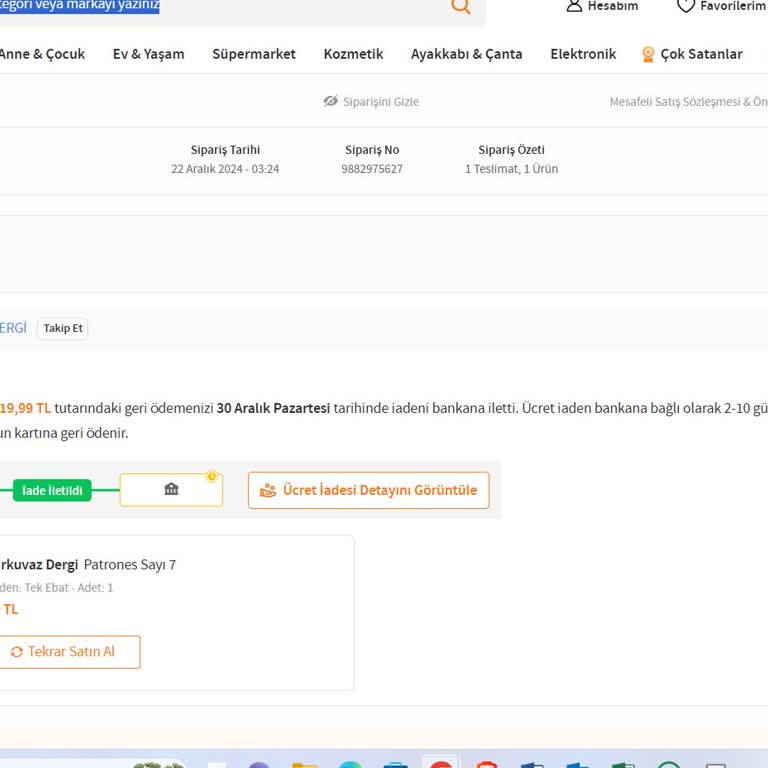Click the green İade İletildi status step
Viewport: 768px width, 768px height.
(x=52, y=490)
